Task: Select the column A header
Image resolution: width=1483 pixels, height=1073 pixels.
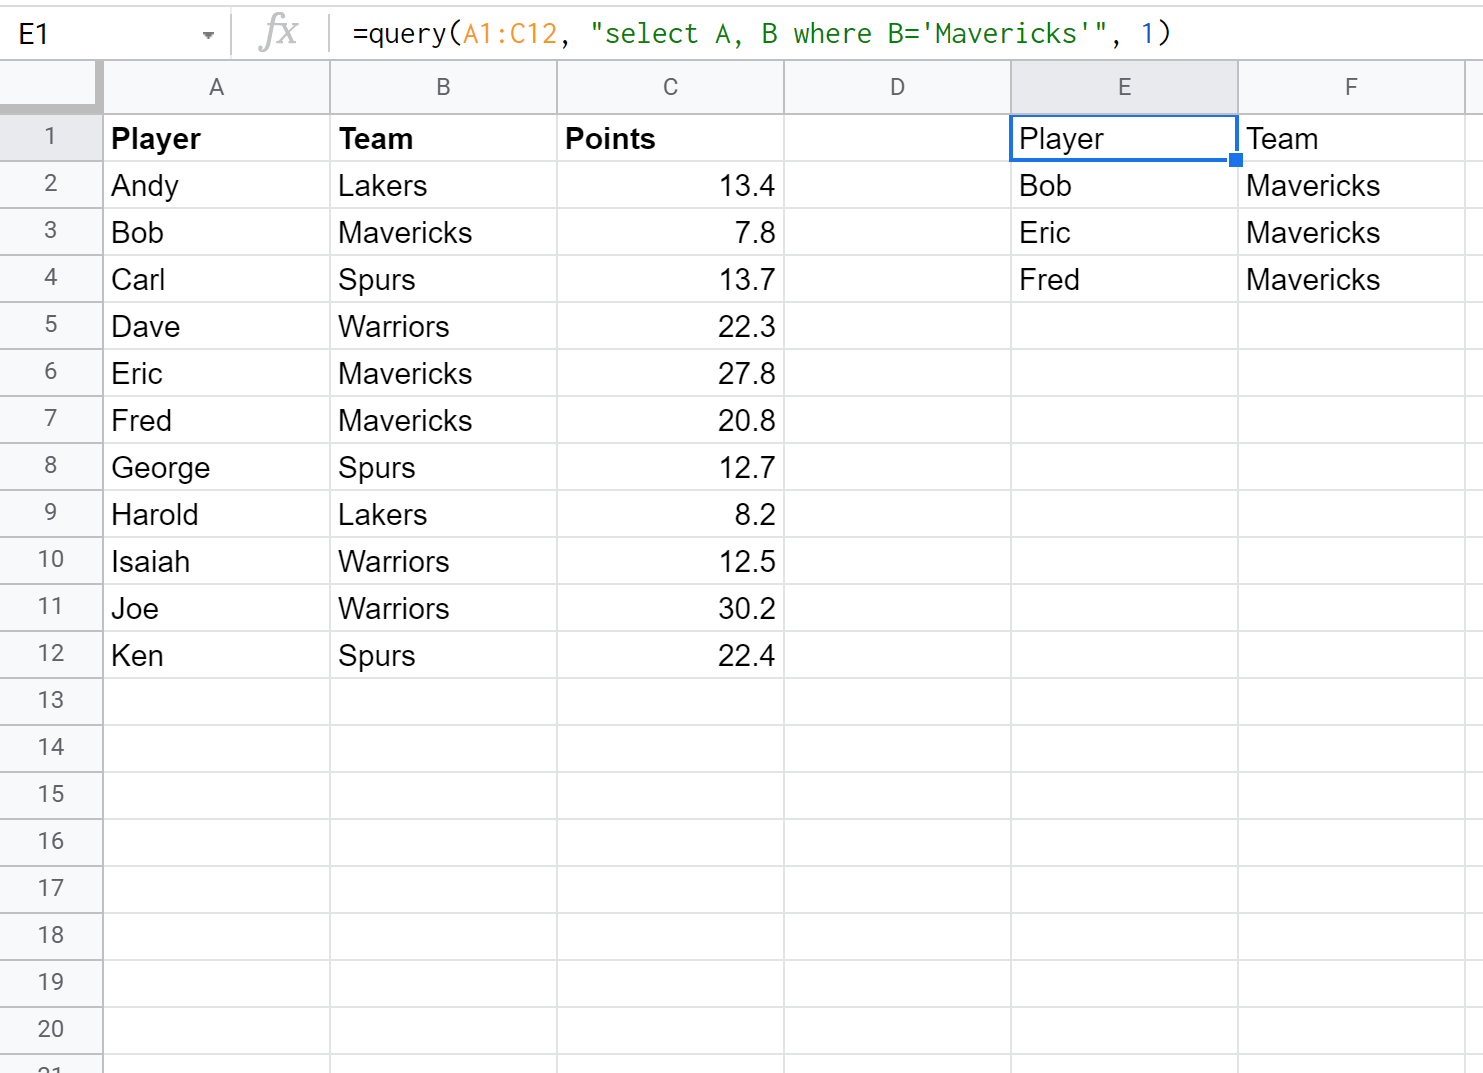Action: [216, 88]
